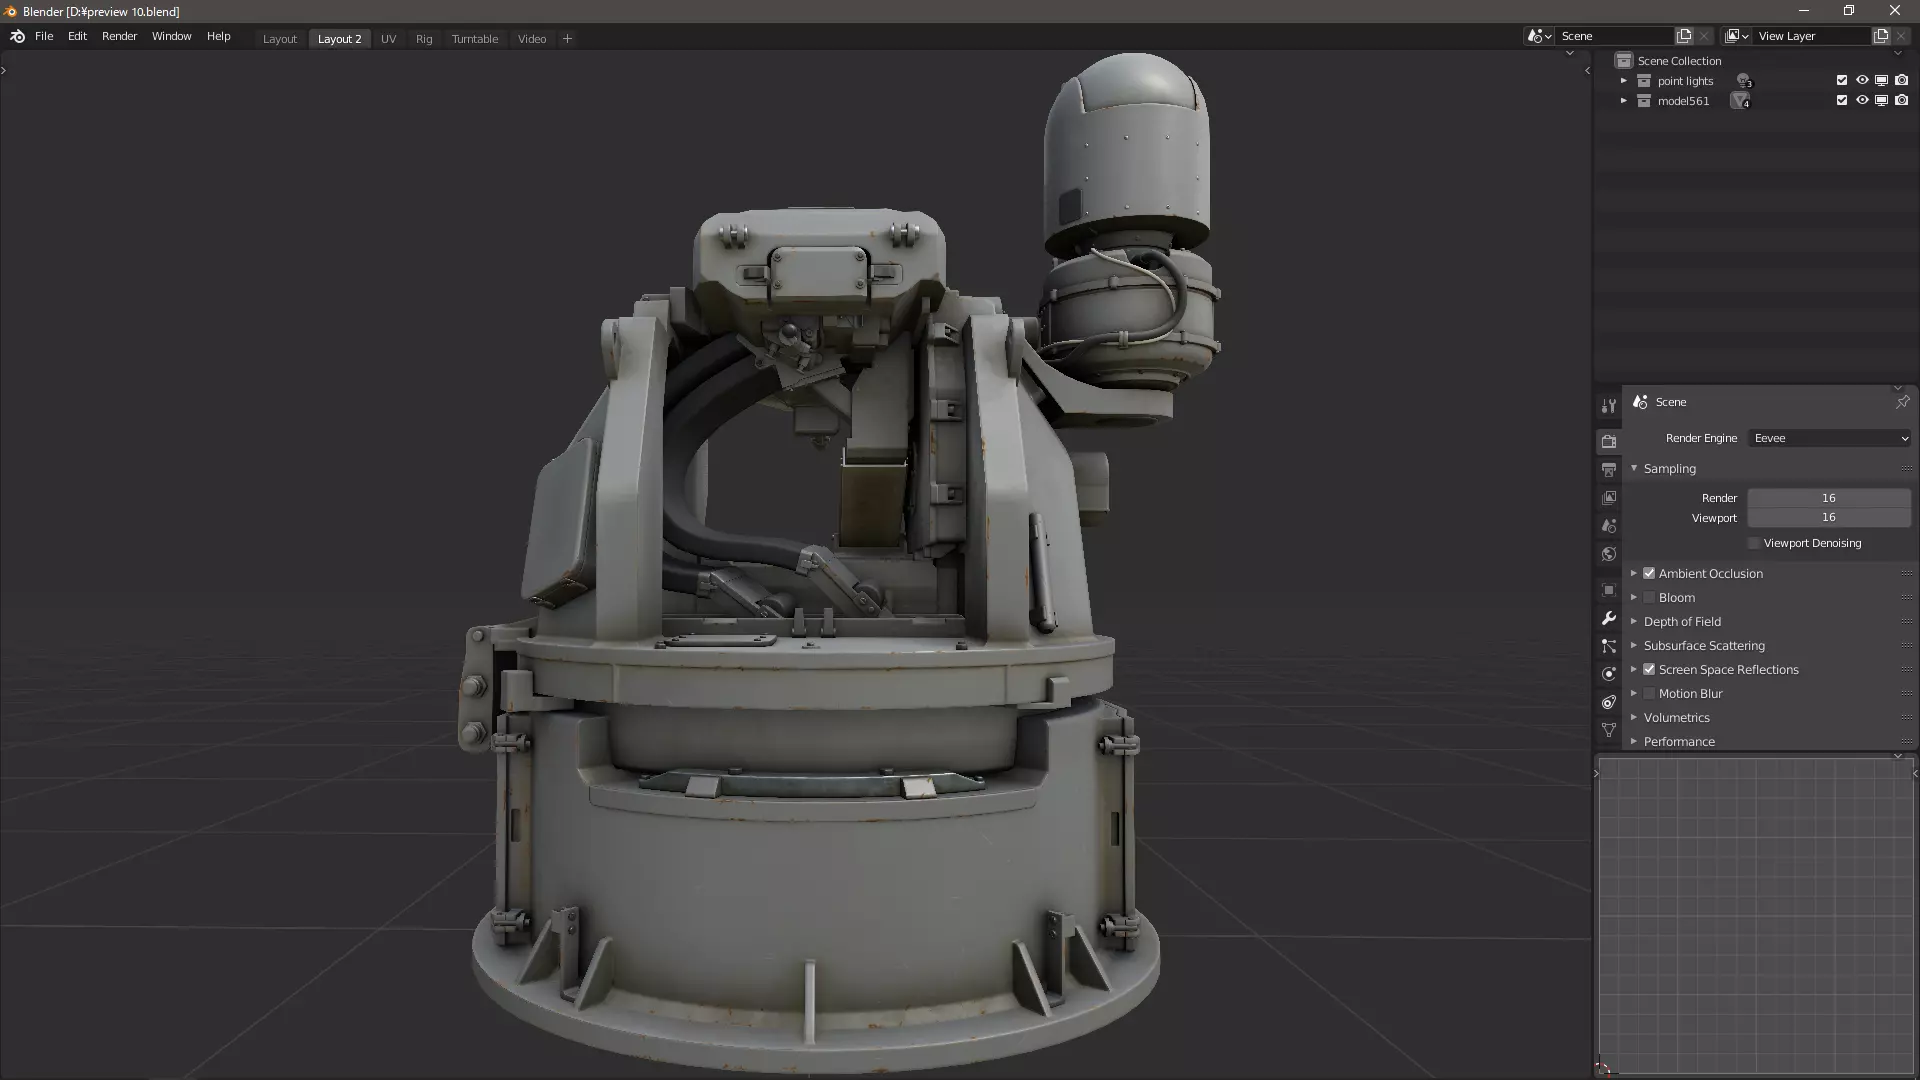1920x1080 pixels.
Task: Open the Modifiers wrench tab
Action: [x=1608, y=618]
